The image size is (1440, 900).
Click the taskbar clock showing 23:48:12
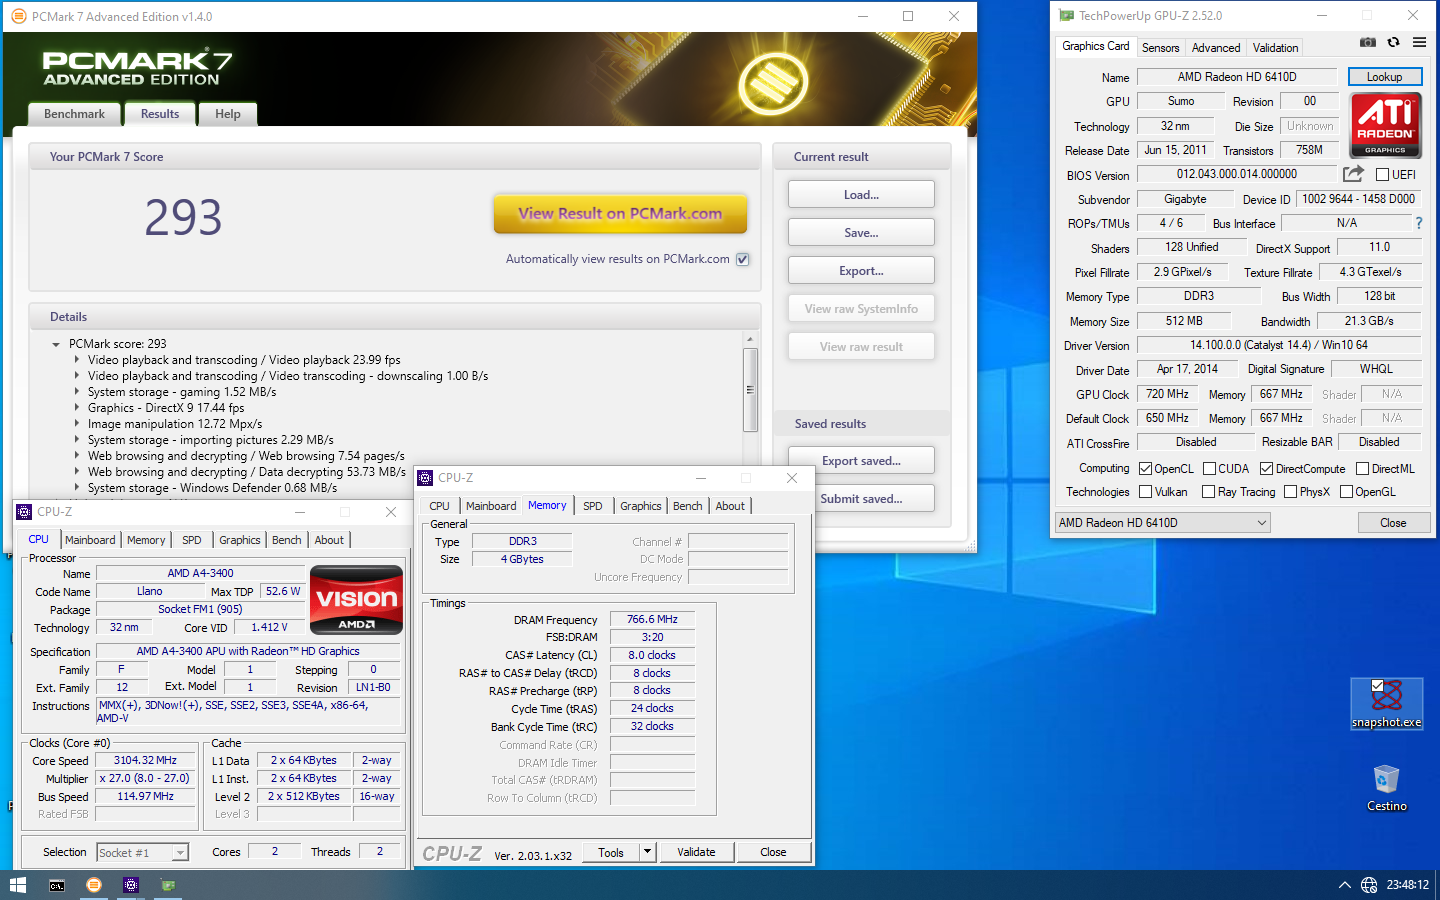[1407, 885]
